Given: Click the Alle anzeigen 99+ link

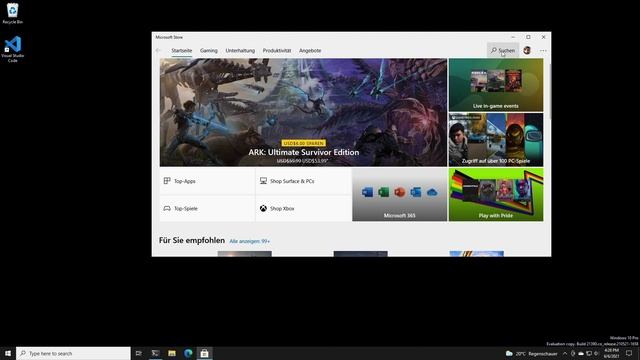Looking at the screenshot, I should [x=249, y=241].
